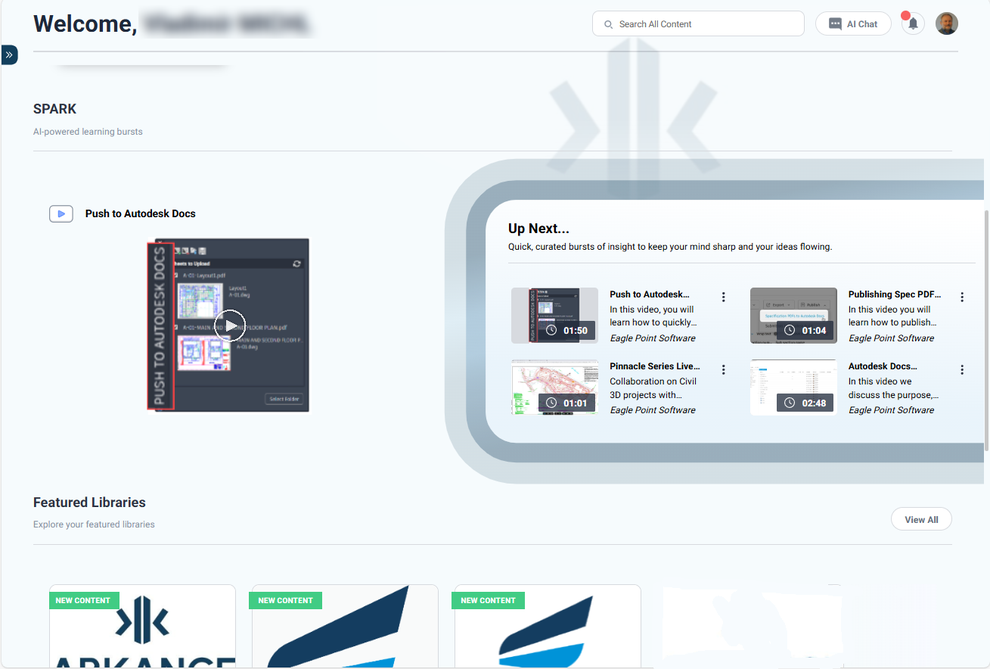Open options menu for Publishing Spec PDF item
Viewport: 990px width, 669px height.
[962, 297]
